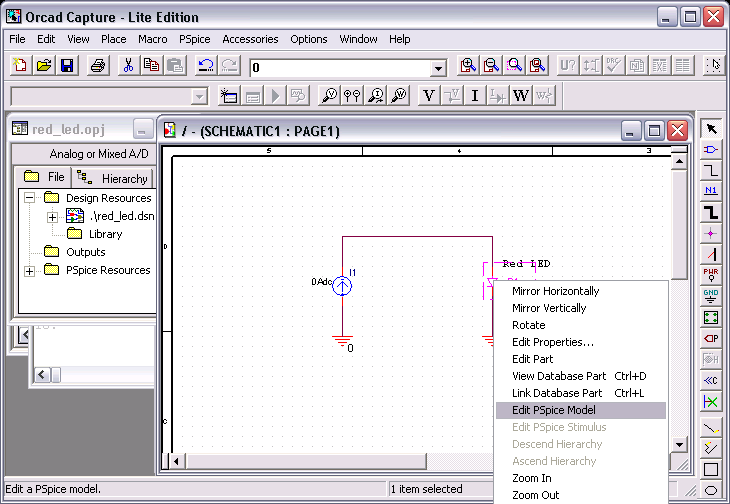Choose the Place Part tool
The image size is (730, 504).
[x=711, y=149]
